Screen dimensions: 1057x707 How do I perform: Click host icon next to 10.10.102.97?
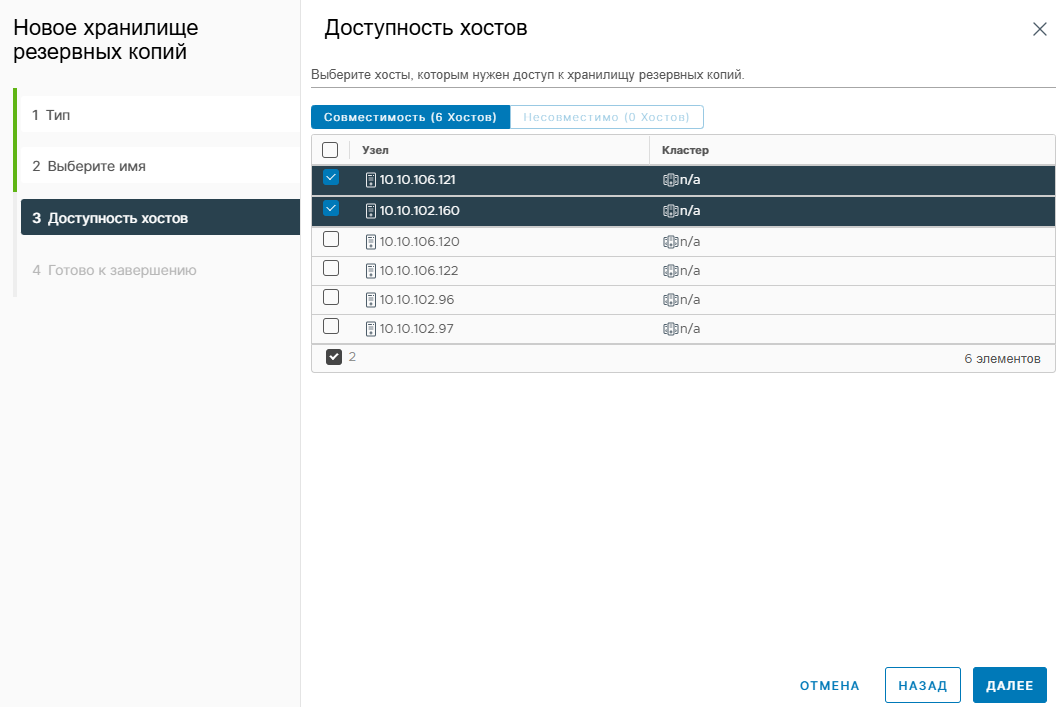(371, 329)
